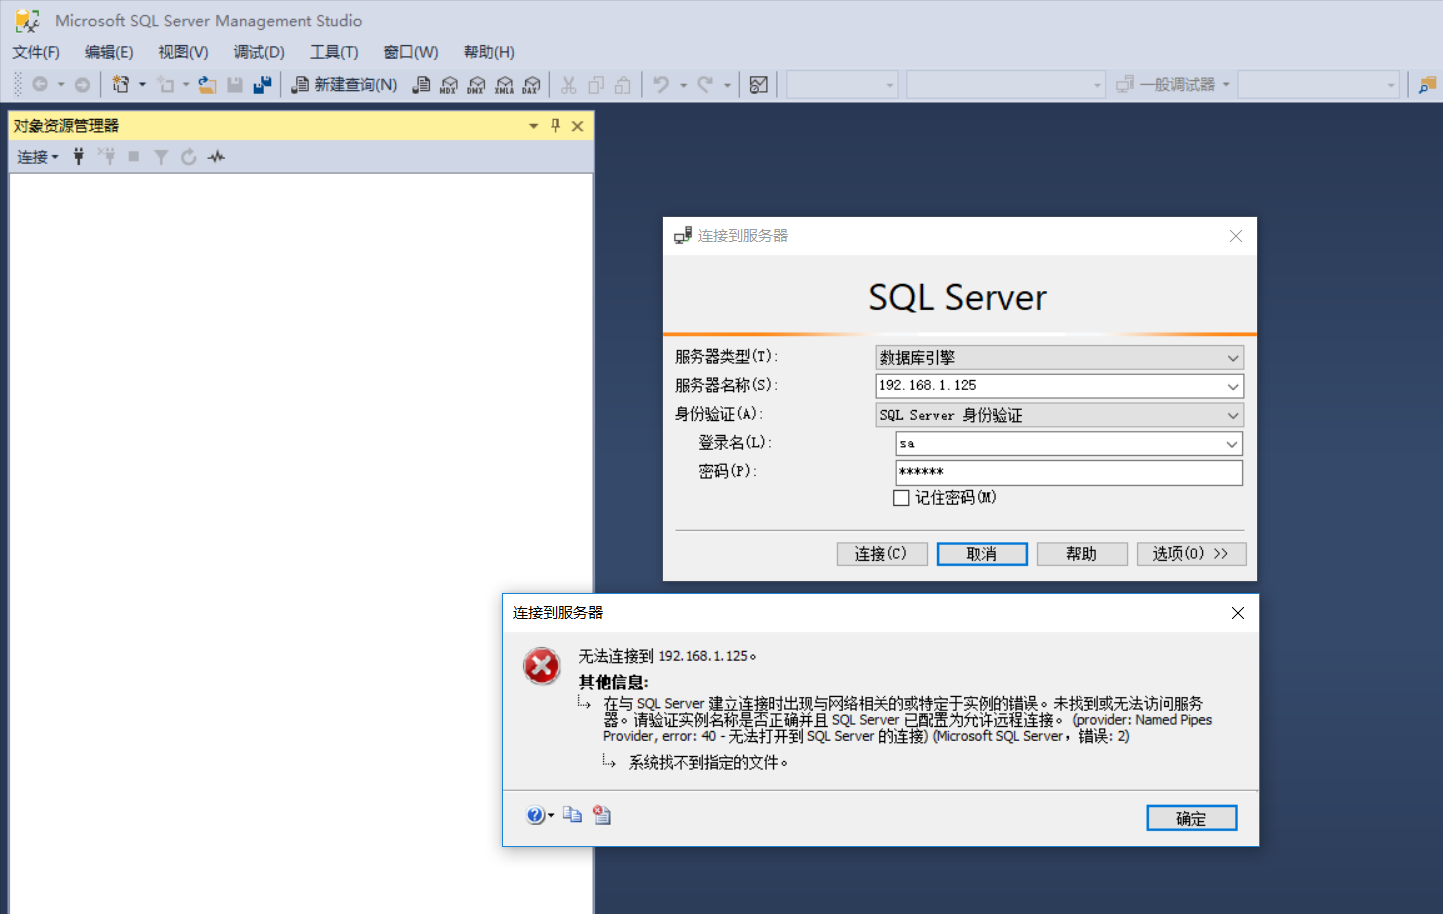The width and height of the screenshot is (1443, 914).
Task: Click the Object Explorer filter icon
Action: [x=161, y=156]
